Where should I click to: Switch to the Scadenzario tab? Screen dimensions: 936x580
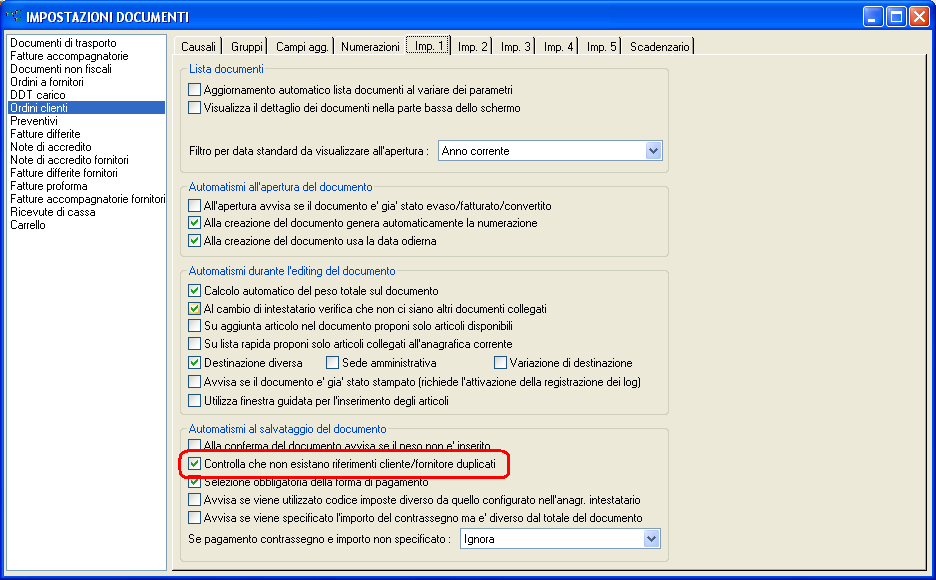coord(660,47)
